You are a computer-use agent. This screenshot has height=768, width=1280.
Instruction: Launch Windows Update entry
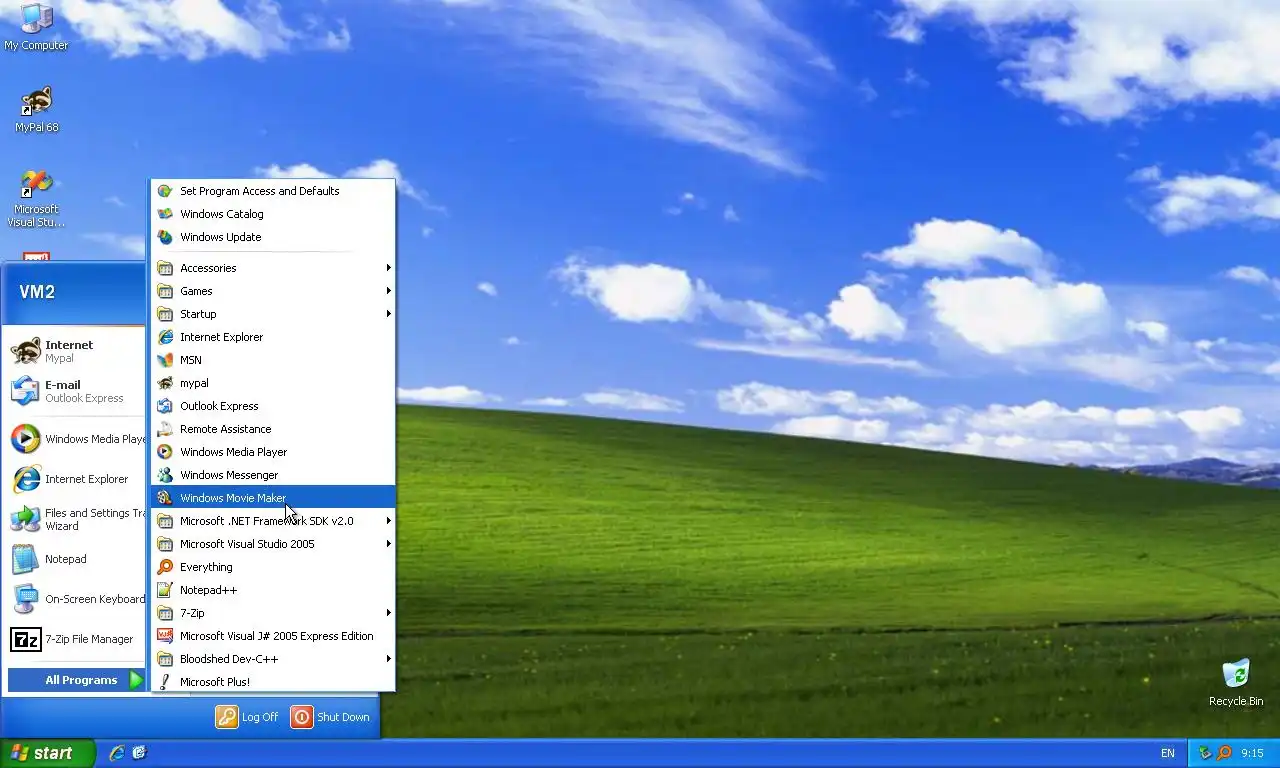(x=273, y=237)
